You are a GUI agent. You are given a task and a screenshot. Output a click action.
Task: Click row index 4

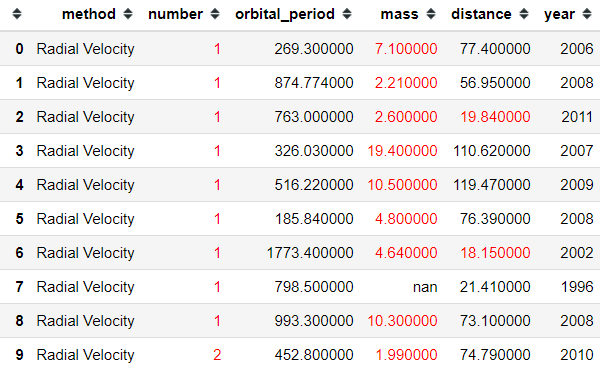pos(19,184)
